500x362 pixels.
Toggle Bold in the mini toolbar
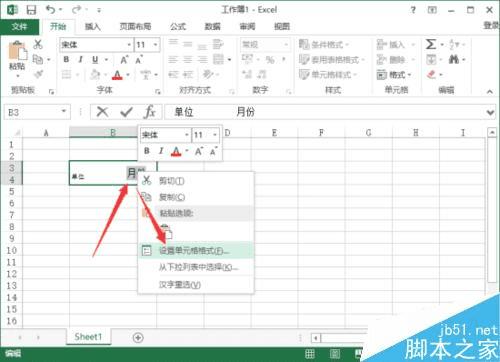tap(147, 151)
